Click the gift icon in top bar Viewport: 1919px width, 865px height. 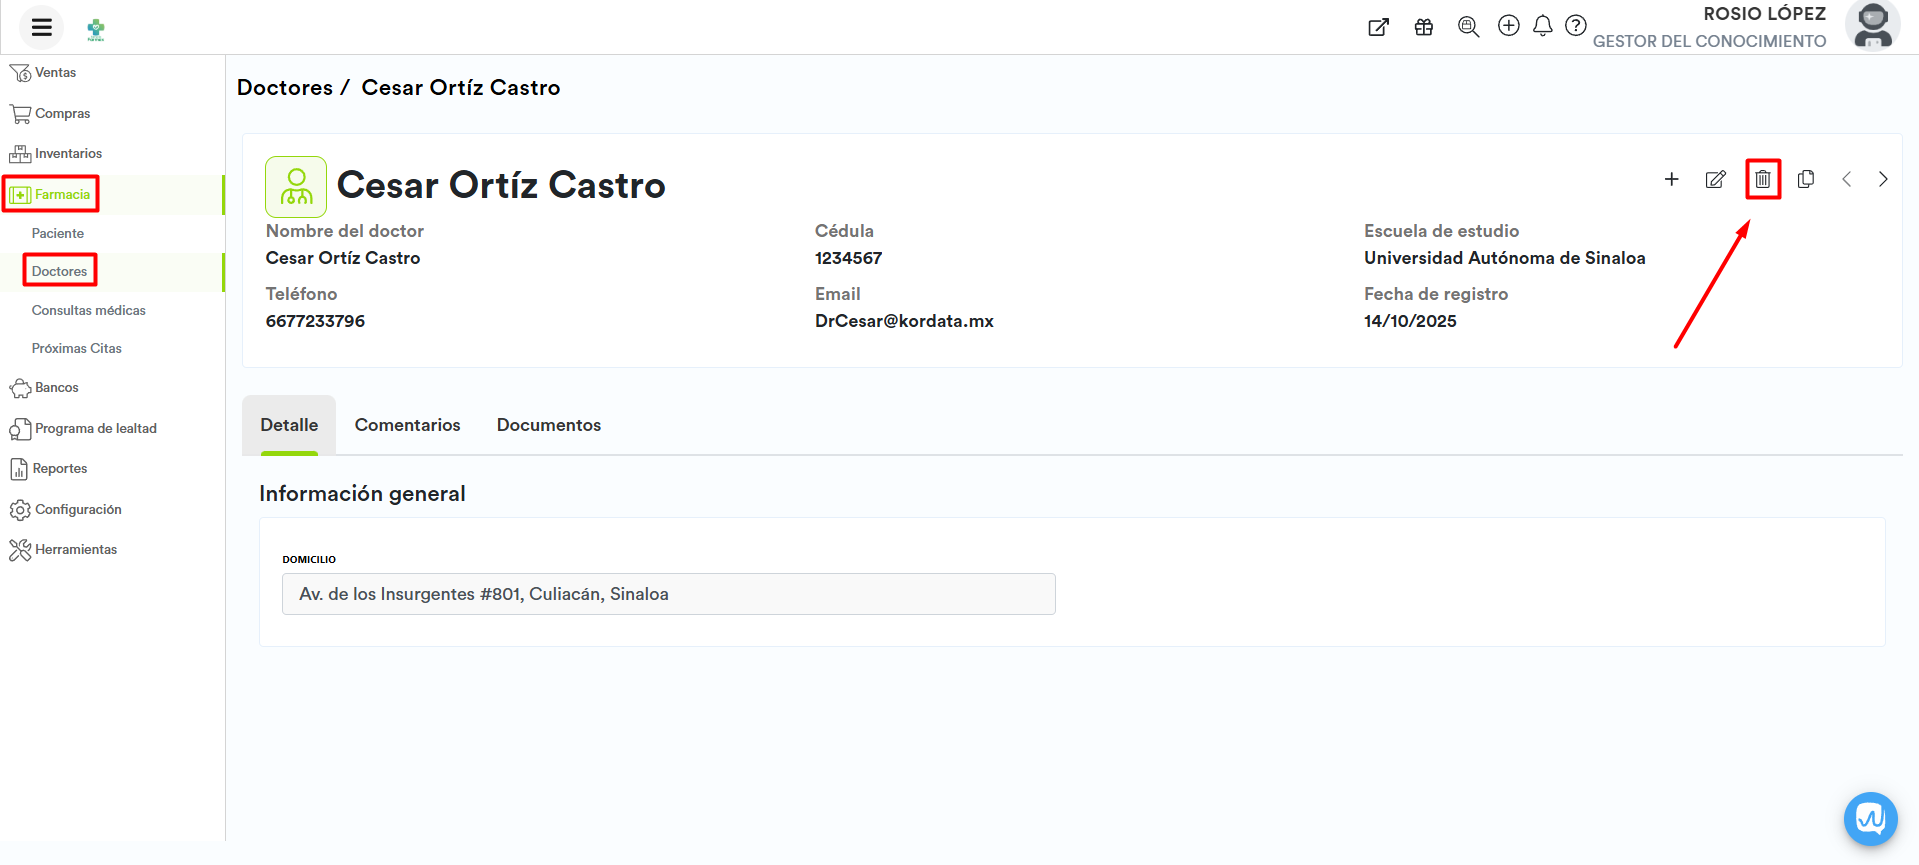pos(1424,27)
